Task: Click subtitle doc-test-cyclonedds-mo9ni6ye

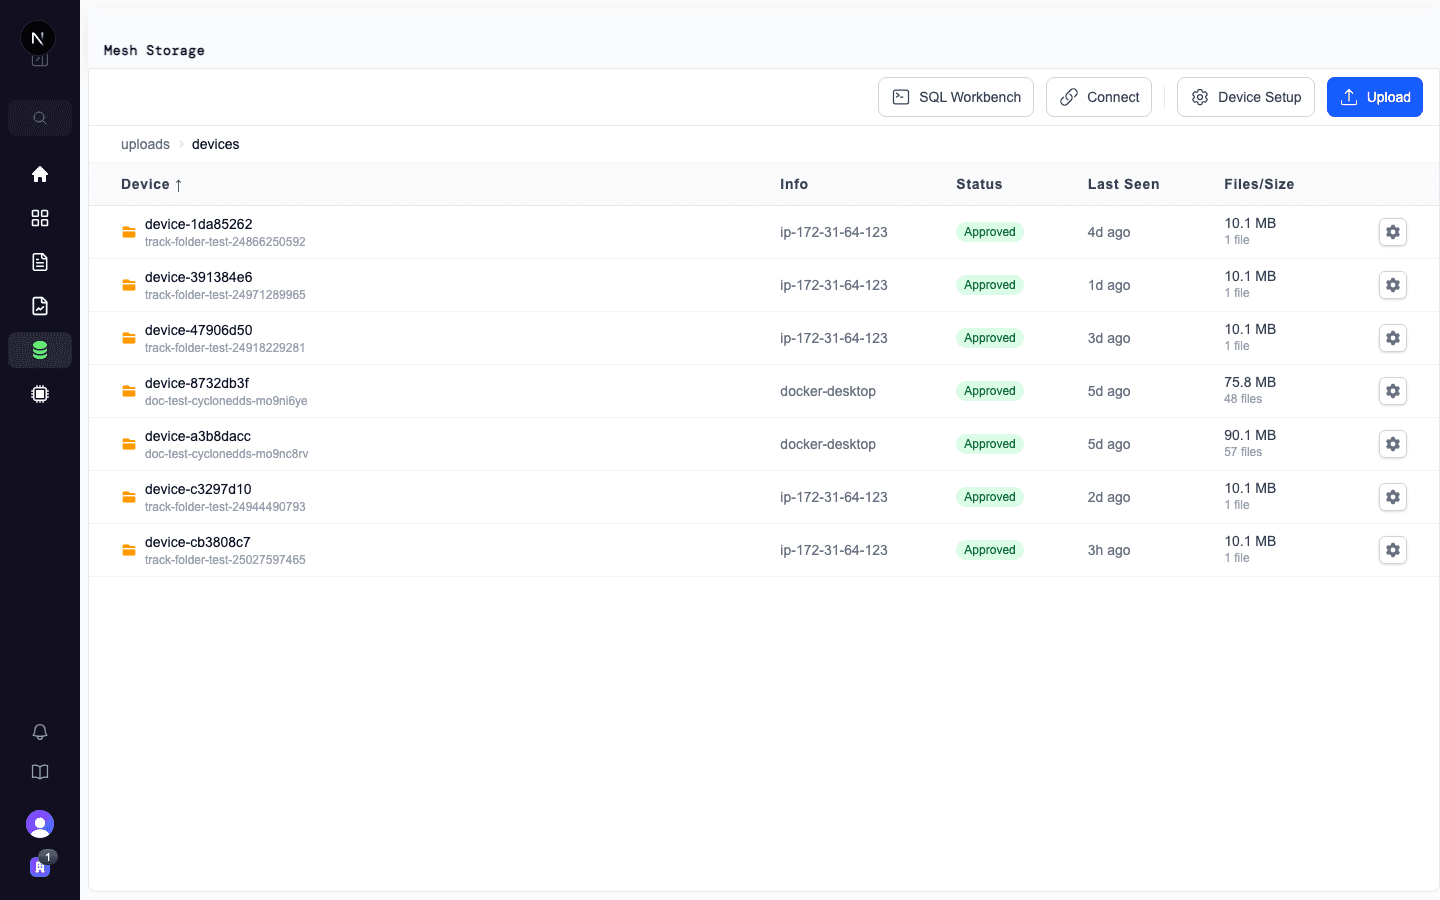Action: point(226,401)
